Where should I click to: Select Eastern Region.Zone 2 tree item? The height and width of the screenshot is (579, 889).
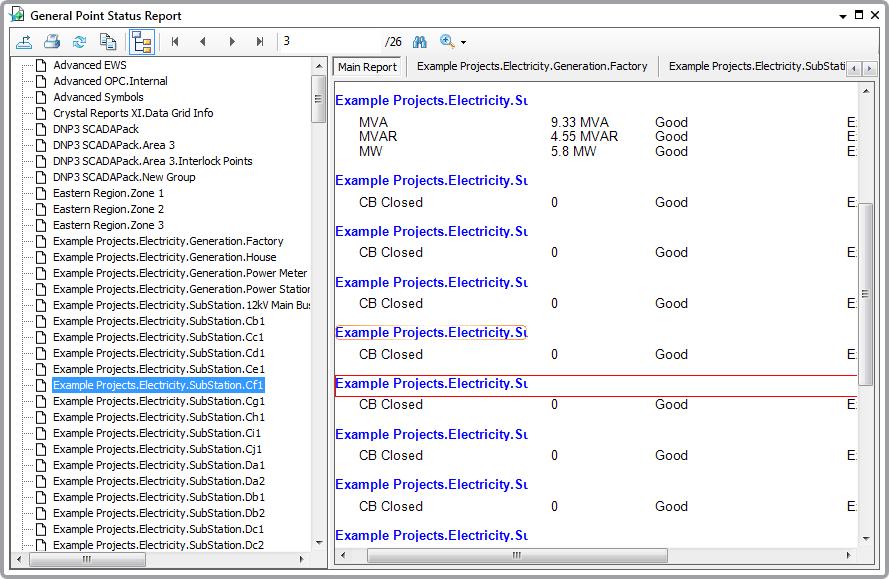click(x=108, y=209)
